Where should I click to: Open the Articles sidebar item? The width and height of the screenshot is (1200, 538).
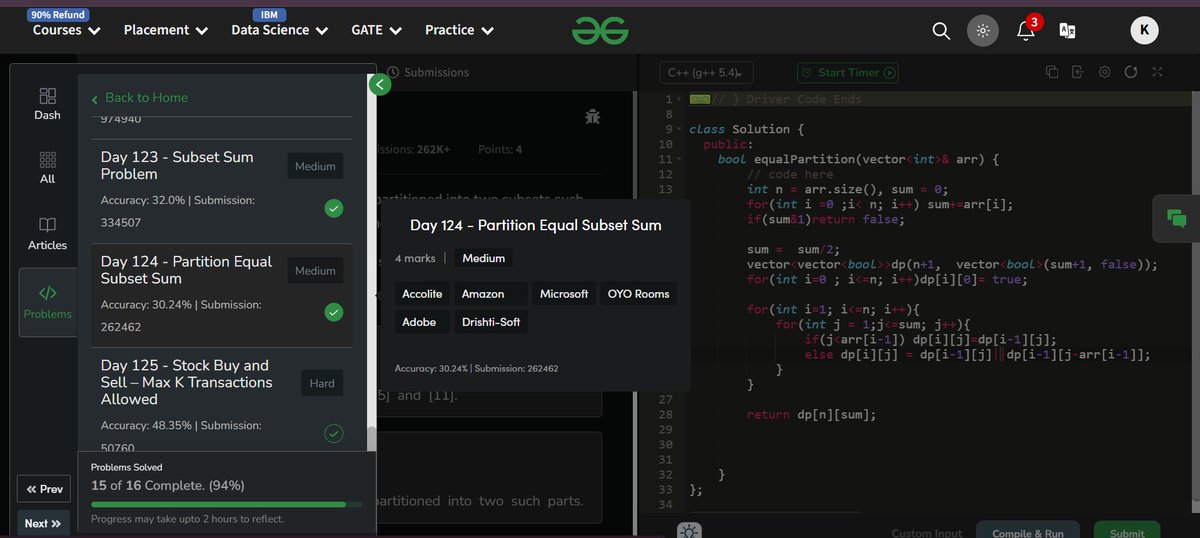point(47,232)
